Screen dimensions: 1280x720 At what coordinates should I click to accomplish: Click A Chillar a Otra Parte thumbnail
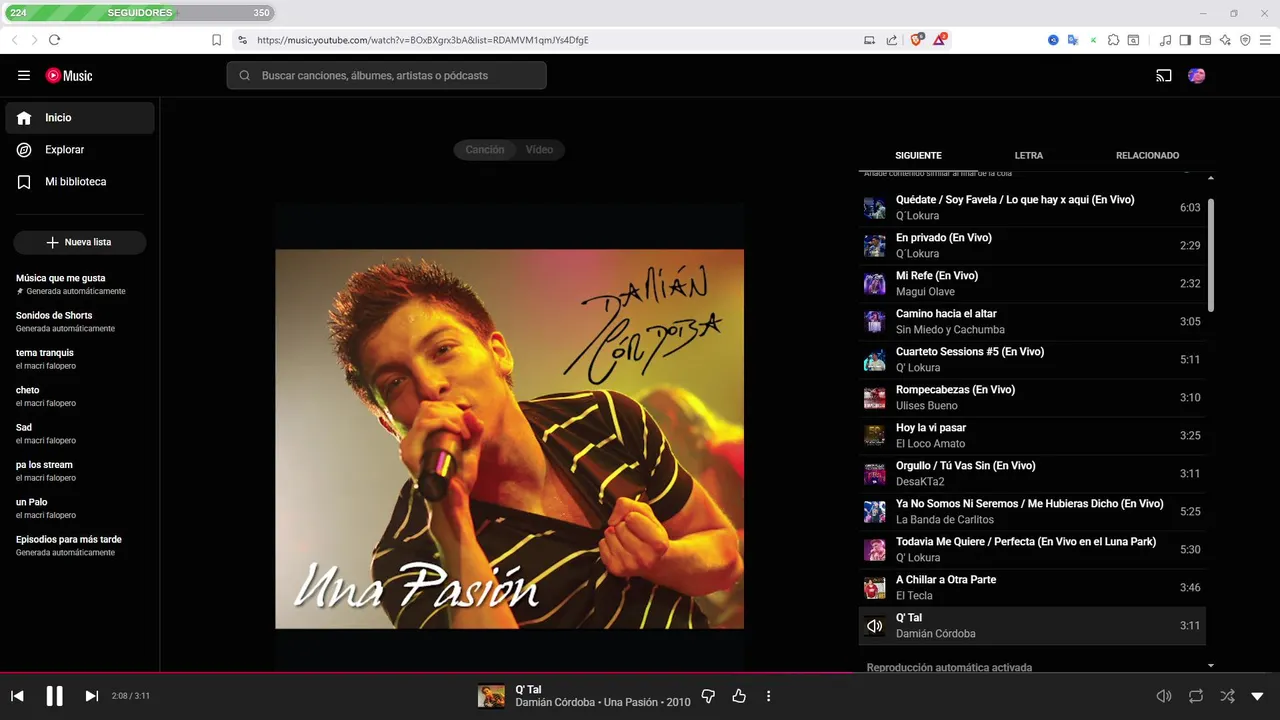click(875, 588)
